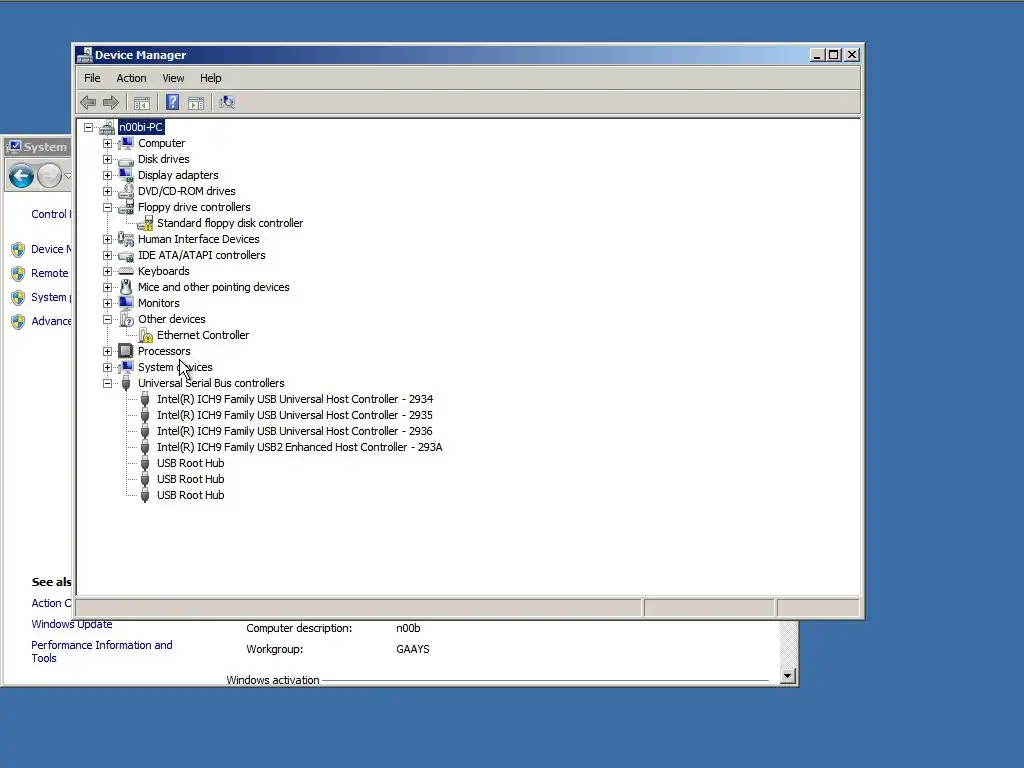Open the File menu
Viewport: 1024px width, 768px height.
[x=92, y=78]
